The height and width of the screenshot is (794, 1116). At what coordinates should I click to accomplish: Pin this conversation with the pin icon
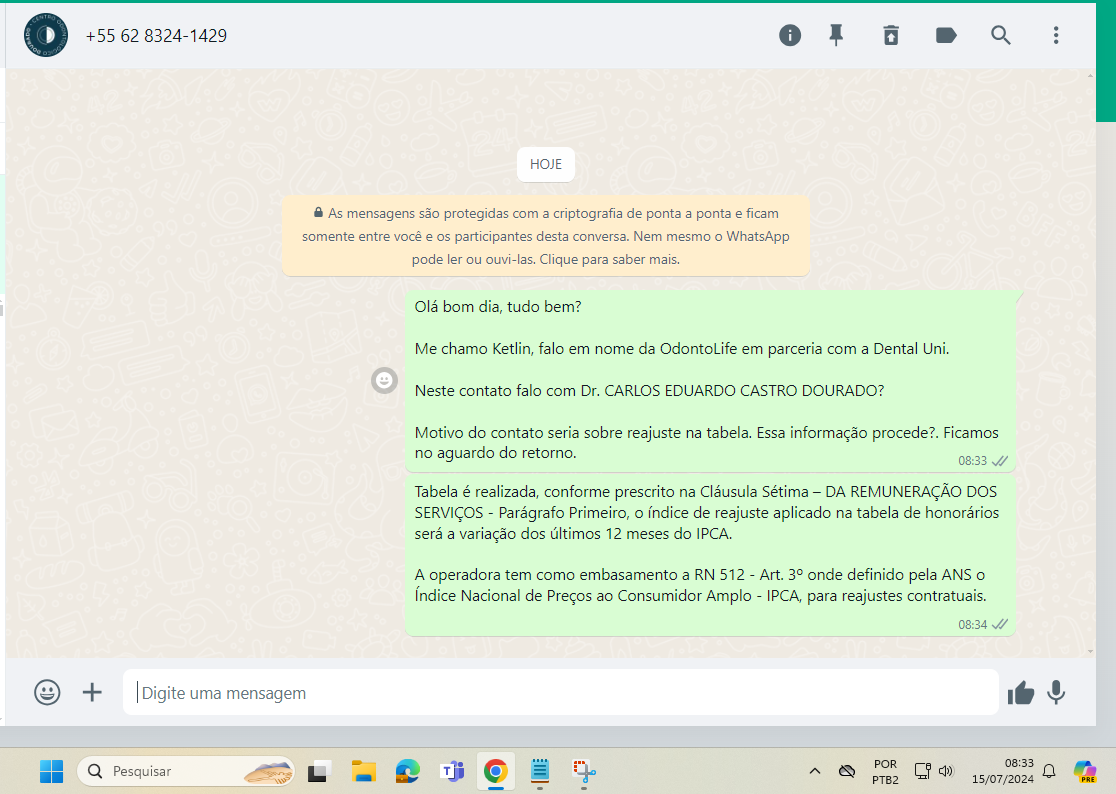pos(836,35)
